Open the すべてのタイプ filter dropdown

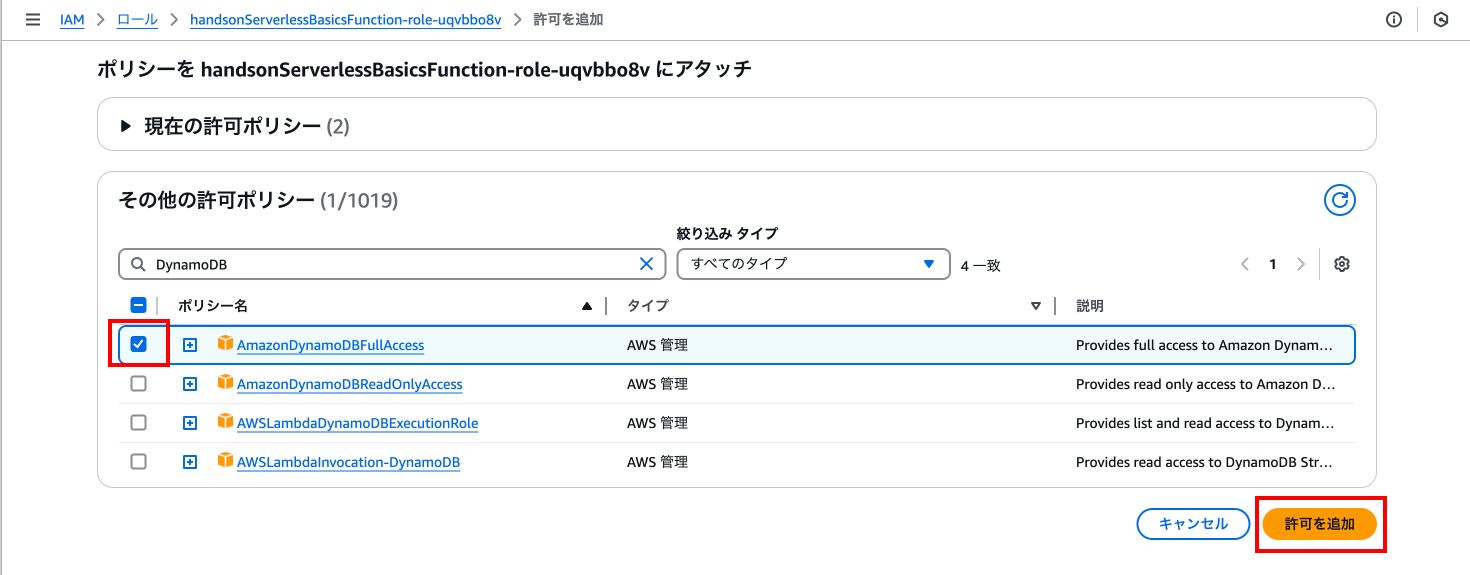tap(813, 264)
